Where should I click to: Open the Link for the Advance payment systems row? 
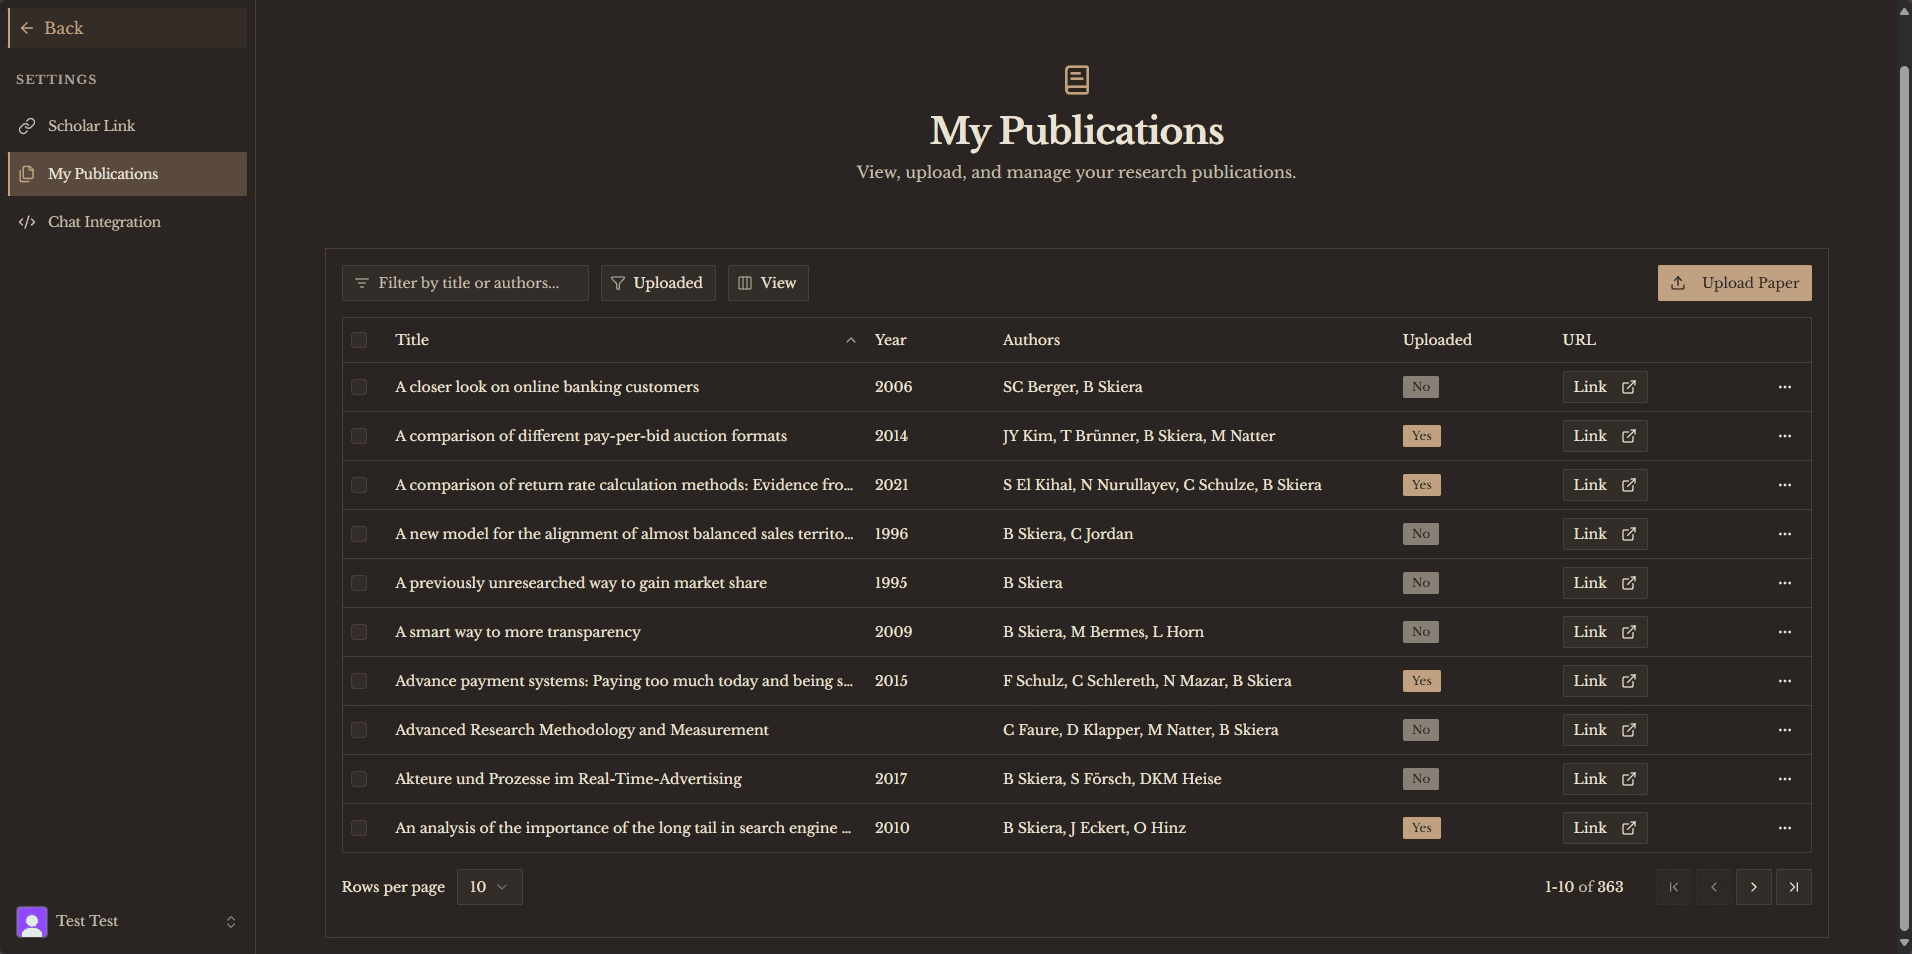point(1605,681)
